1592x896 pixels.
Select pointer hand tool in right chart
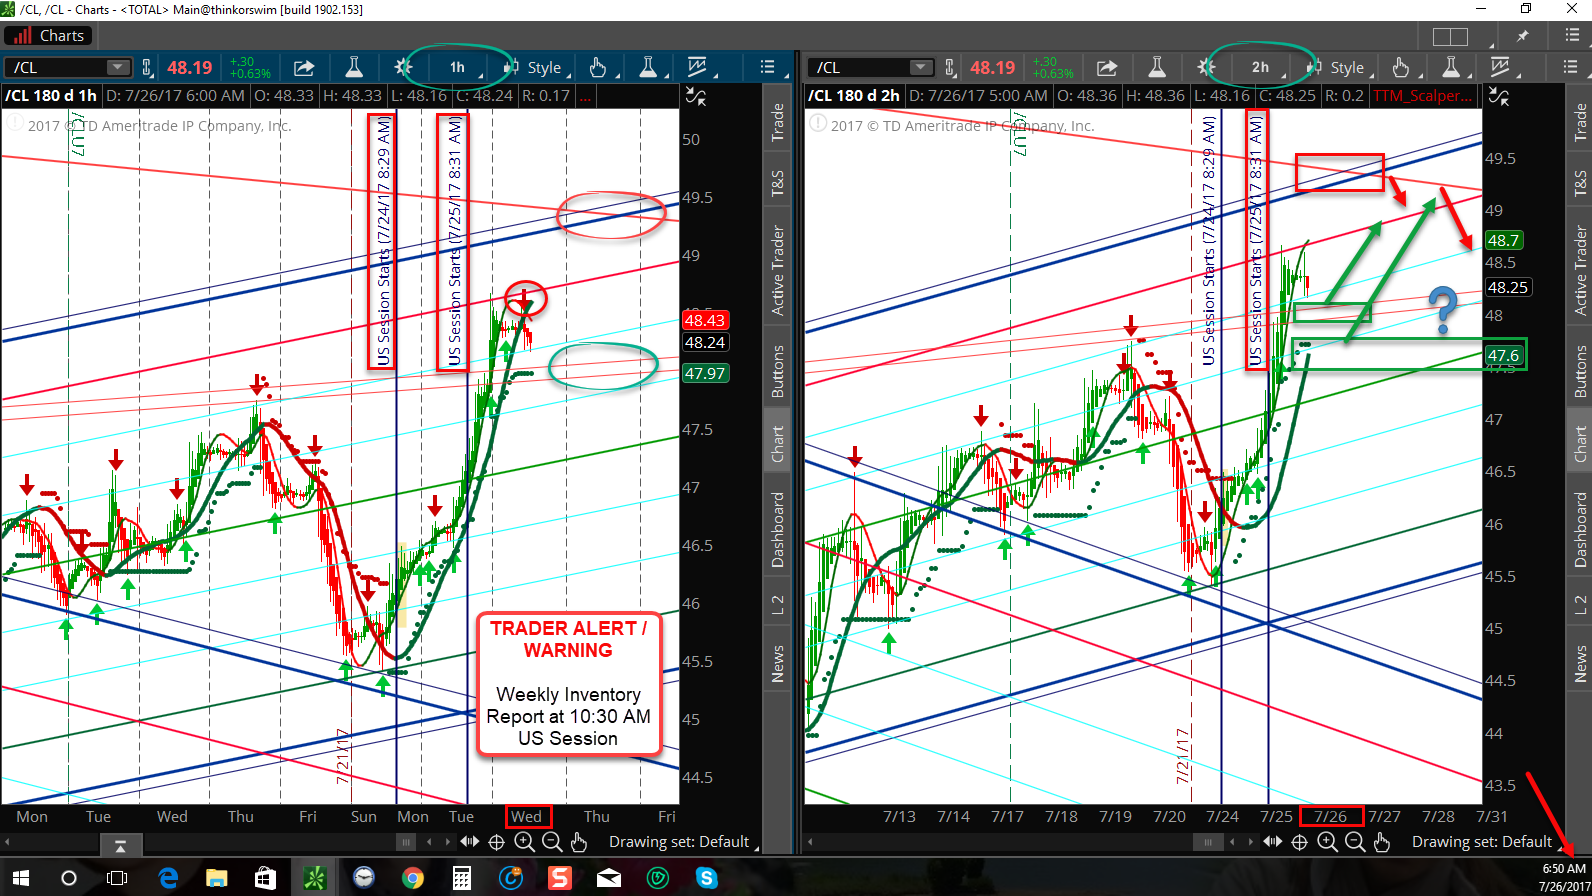pos(1401,68)
